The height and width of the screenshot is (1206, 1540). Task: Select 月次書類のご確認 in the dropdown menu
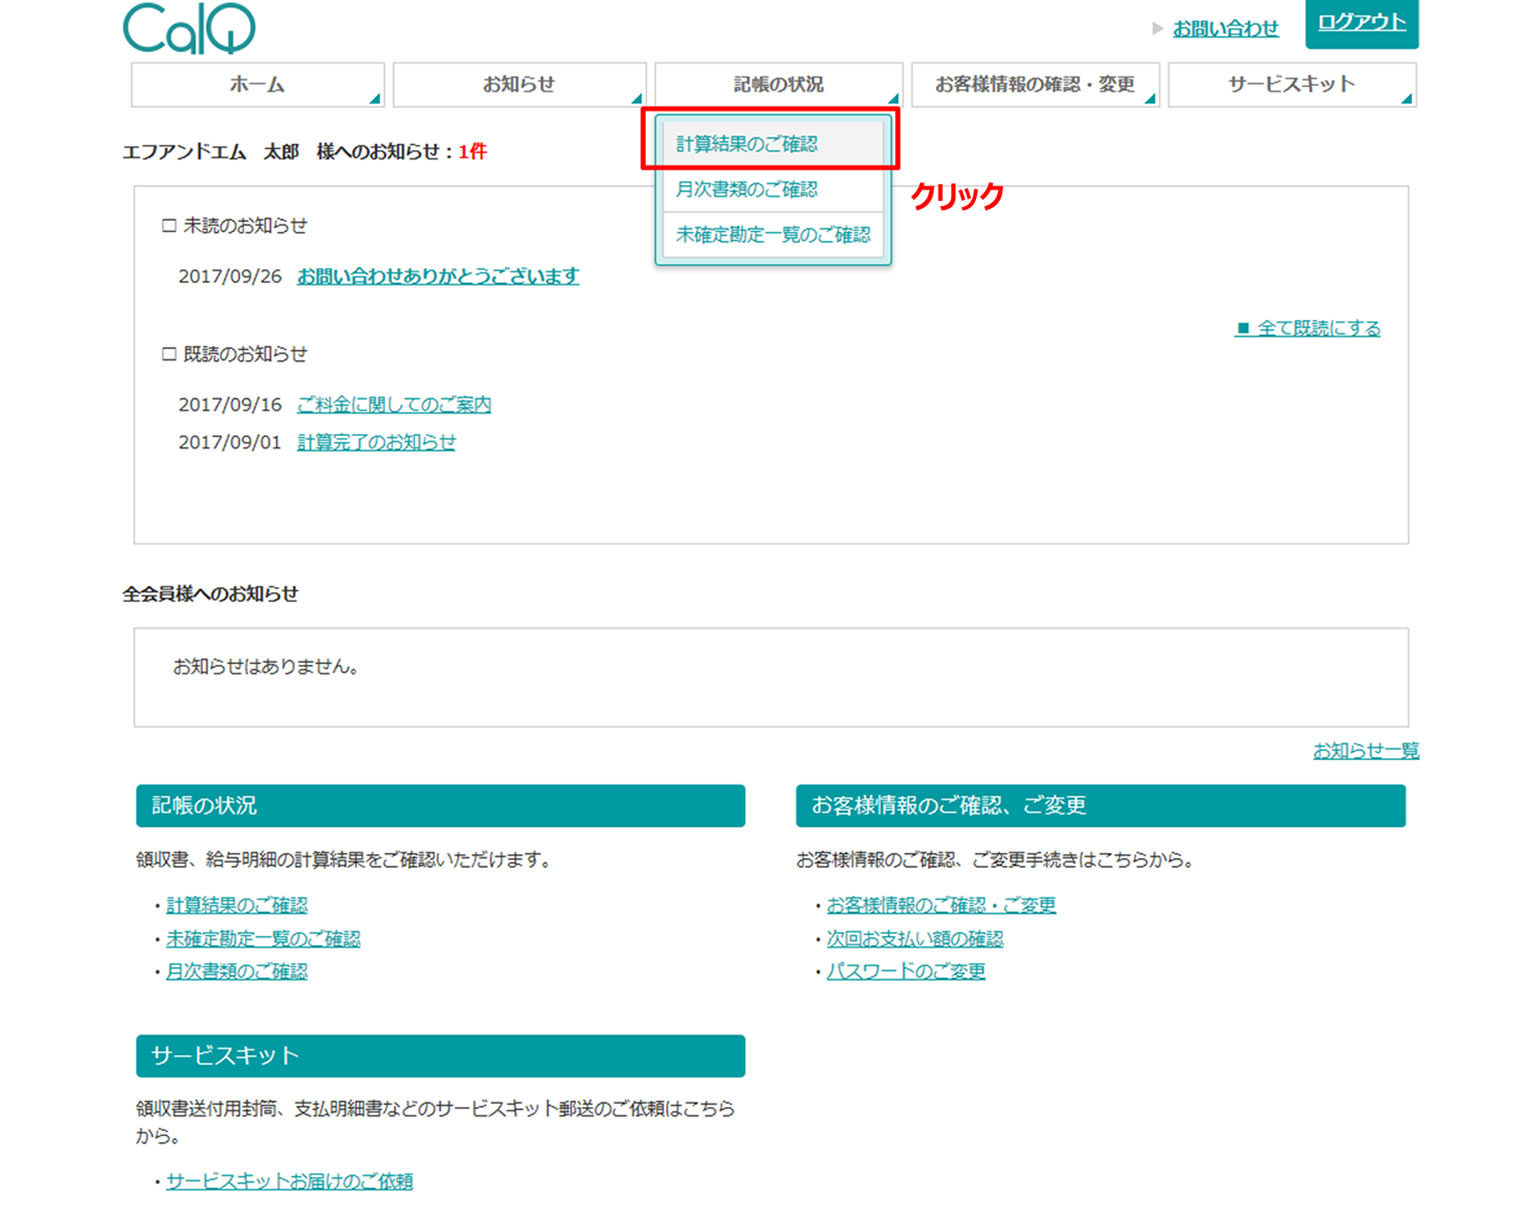click(773, 189)
